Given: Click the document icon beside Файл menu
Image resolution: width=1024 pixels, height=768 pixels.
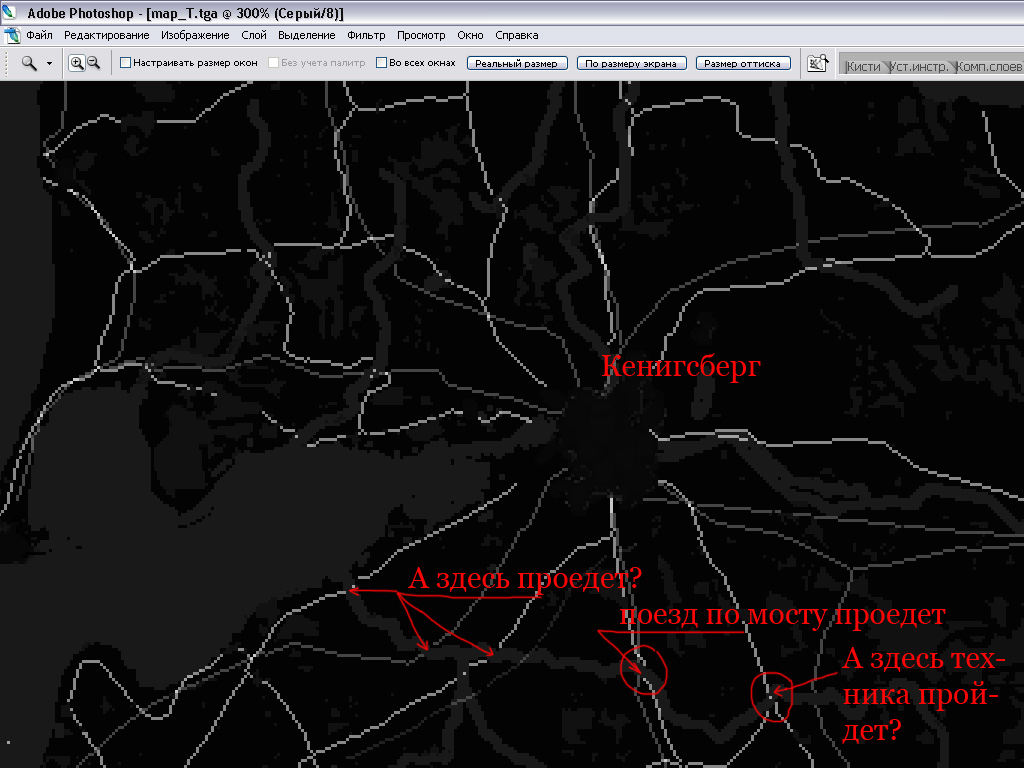Looking at the screenshot, I should 12,35.
